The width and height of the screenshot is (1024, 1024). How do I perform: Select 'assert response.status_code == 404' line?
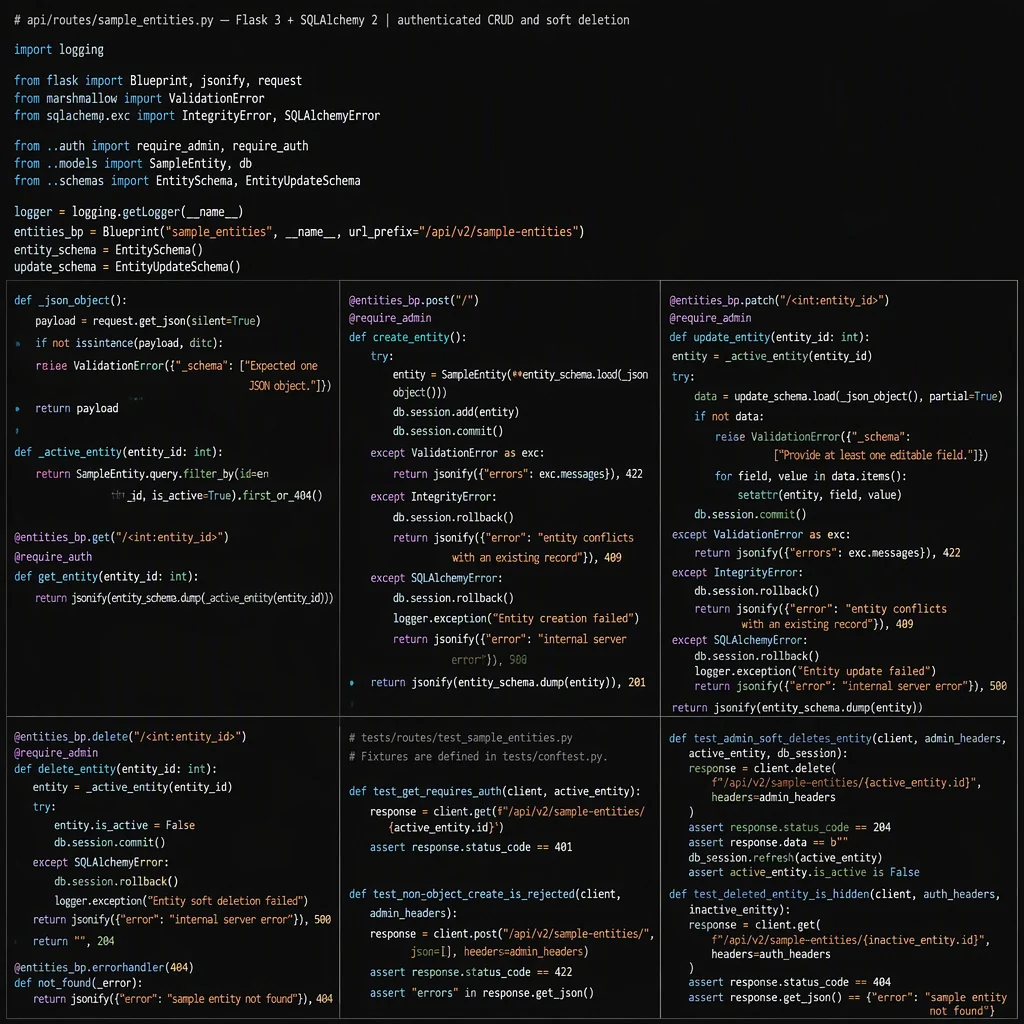click(x=790, y=982)
